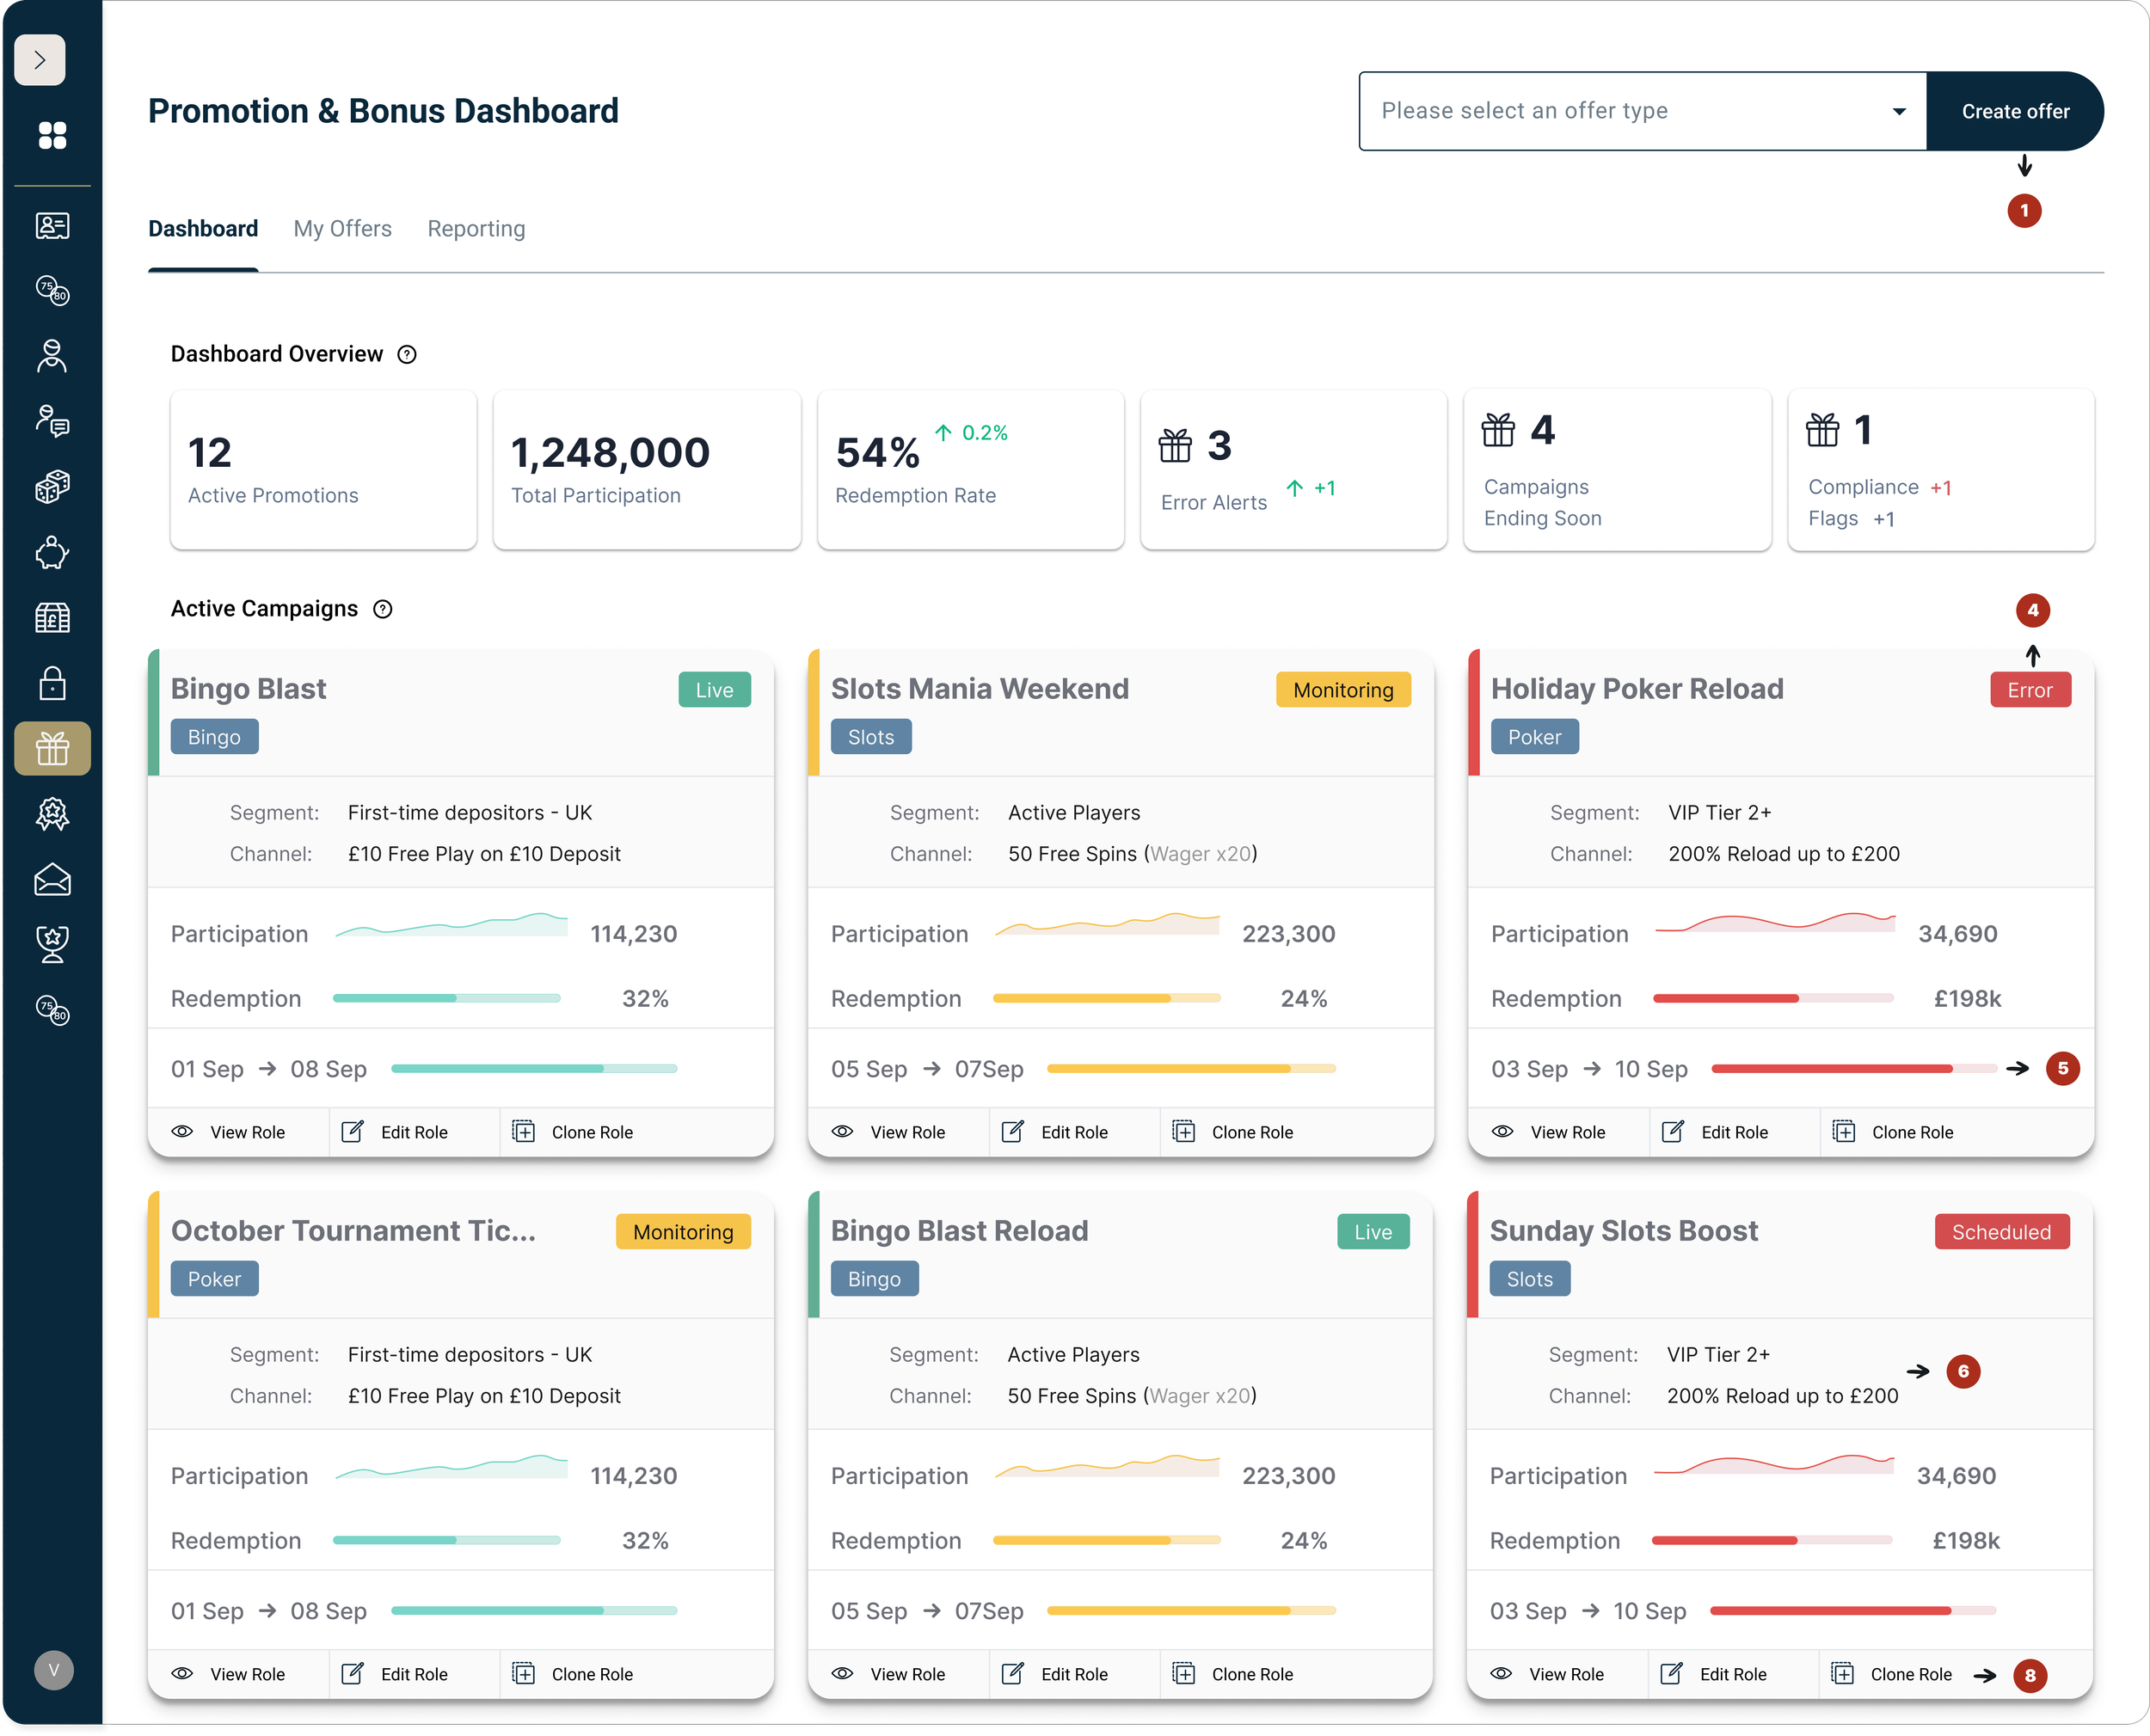Open the padlock security sidebar icon
The width and height of the screenshot is (2150, 1736).
click(x=52, y=684)
